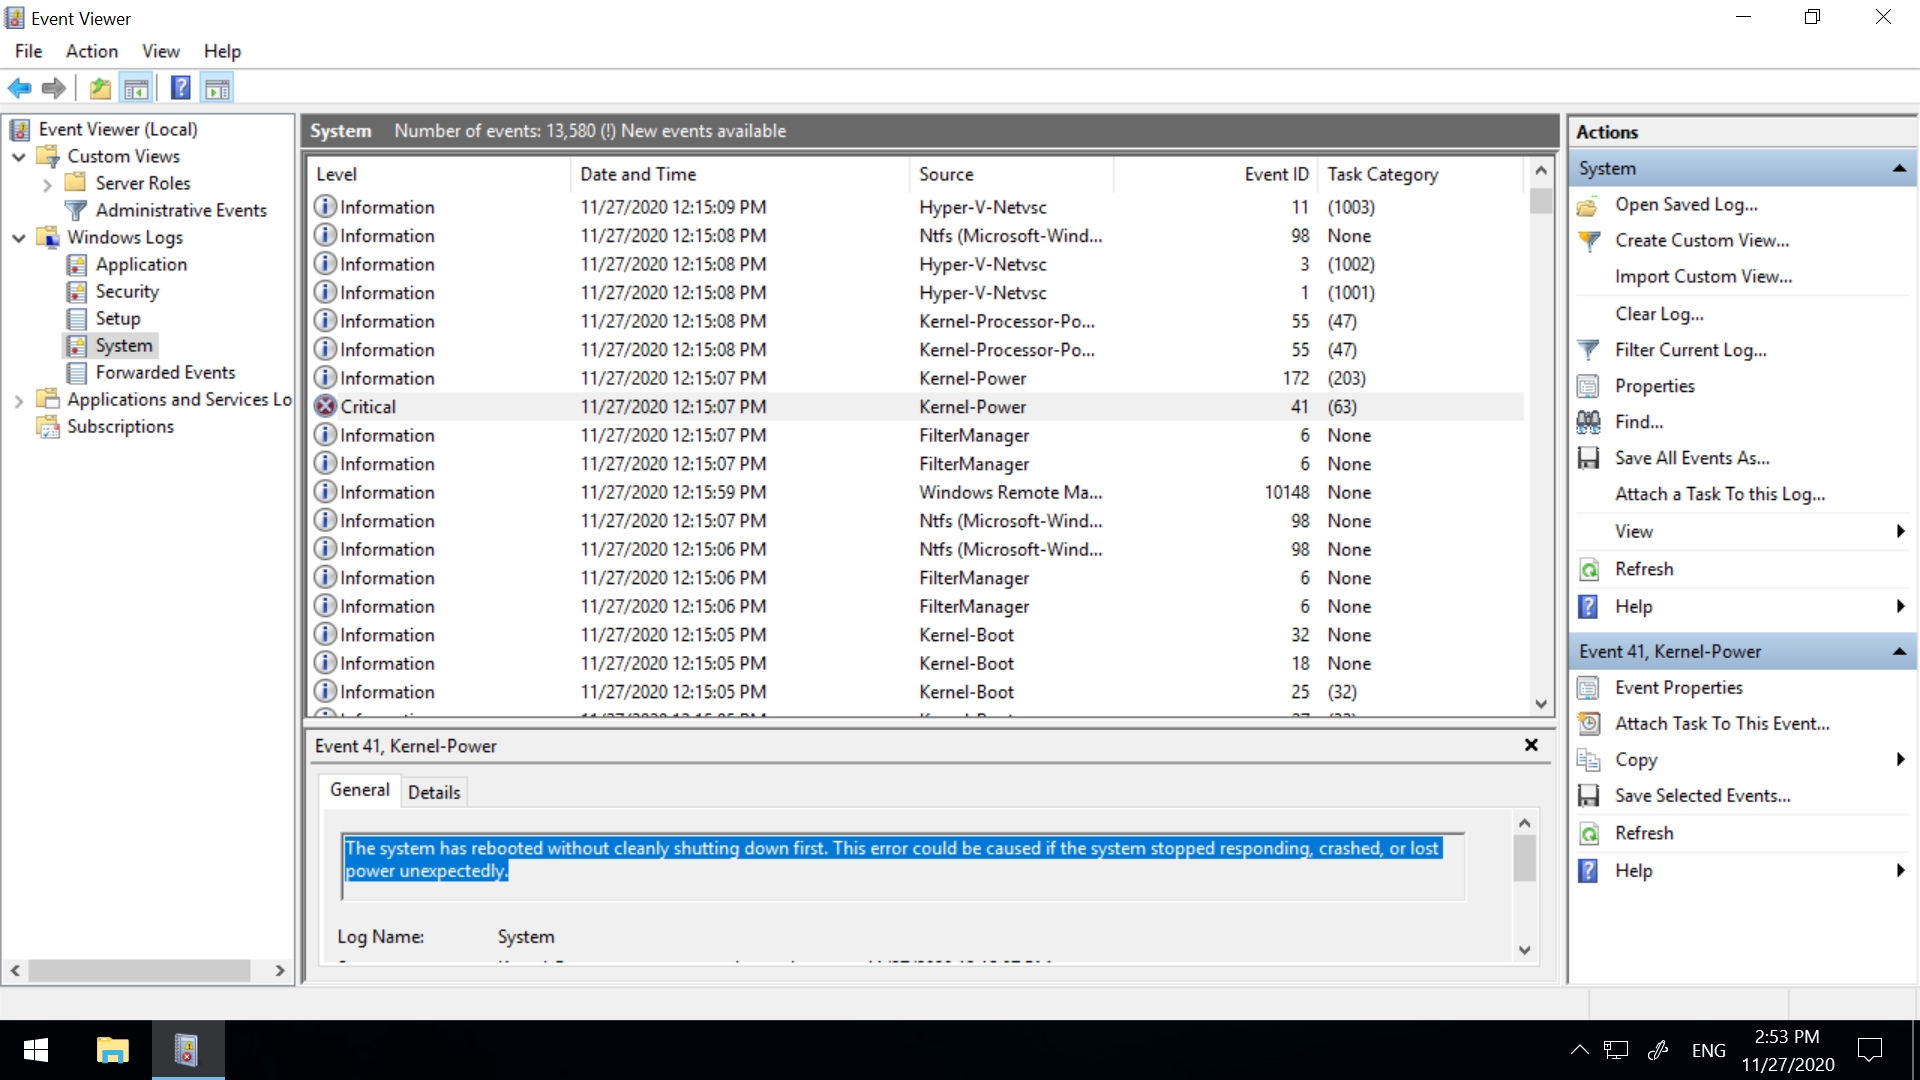Collapse the System actions section

[1898, 169]
